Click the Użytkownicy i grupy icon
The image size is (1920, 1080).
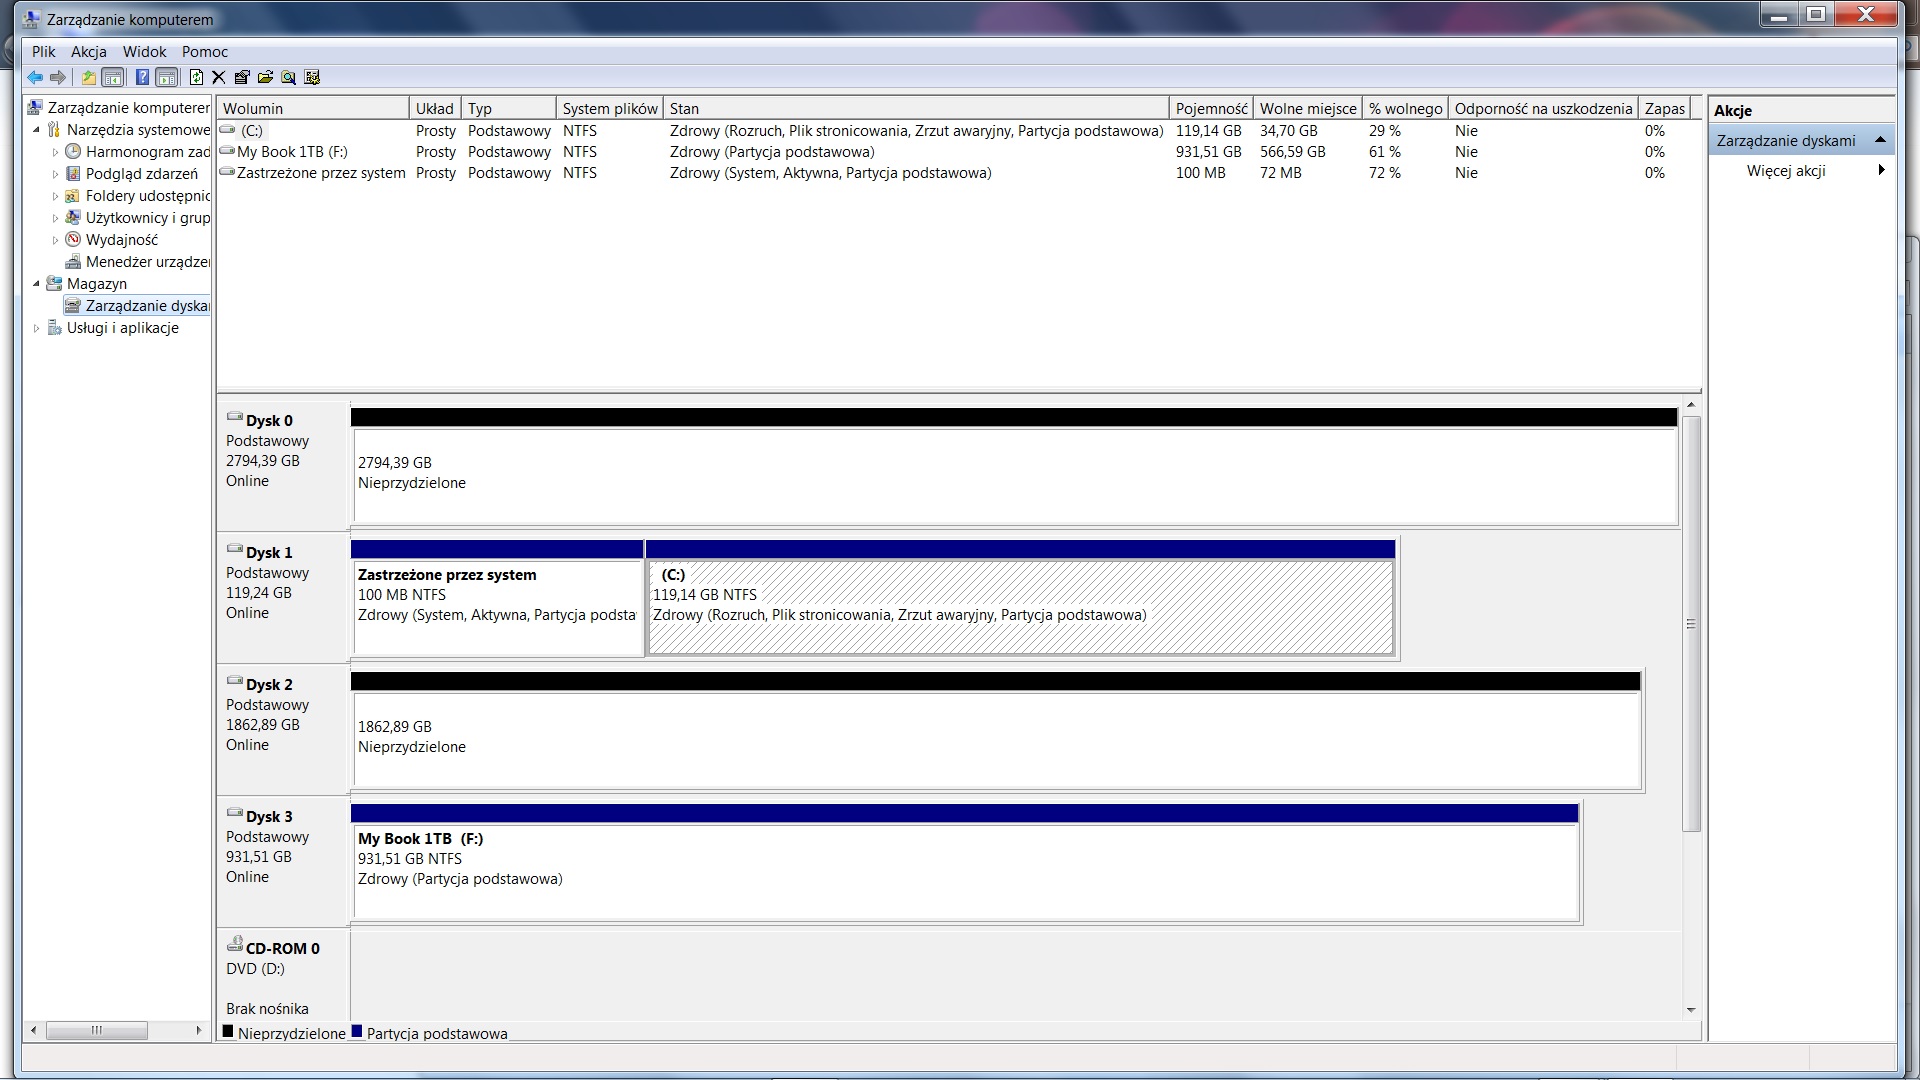tap(73, 217)
